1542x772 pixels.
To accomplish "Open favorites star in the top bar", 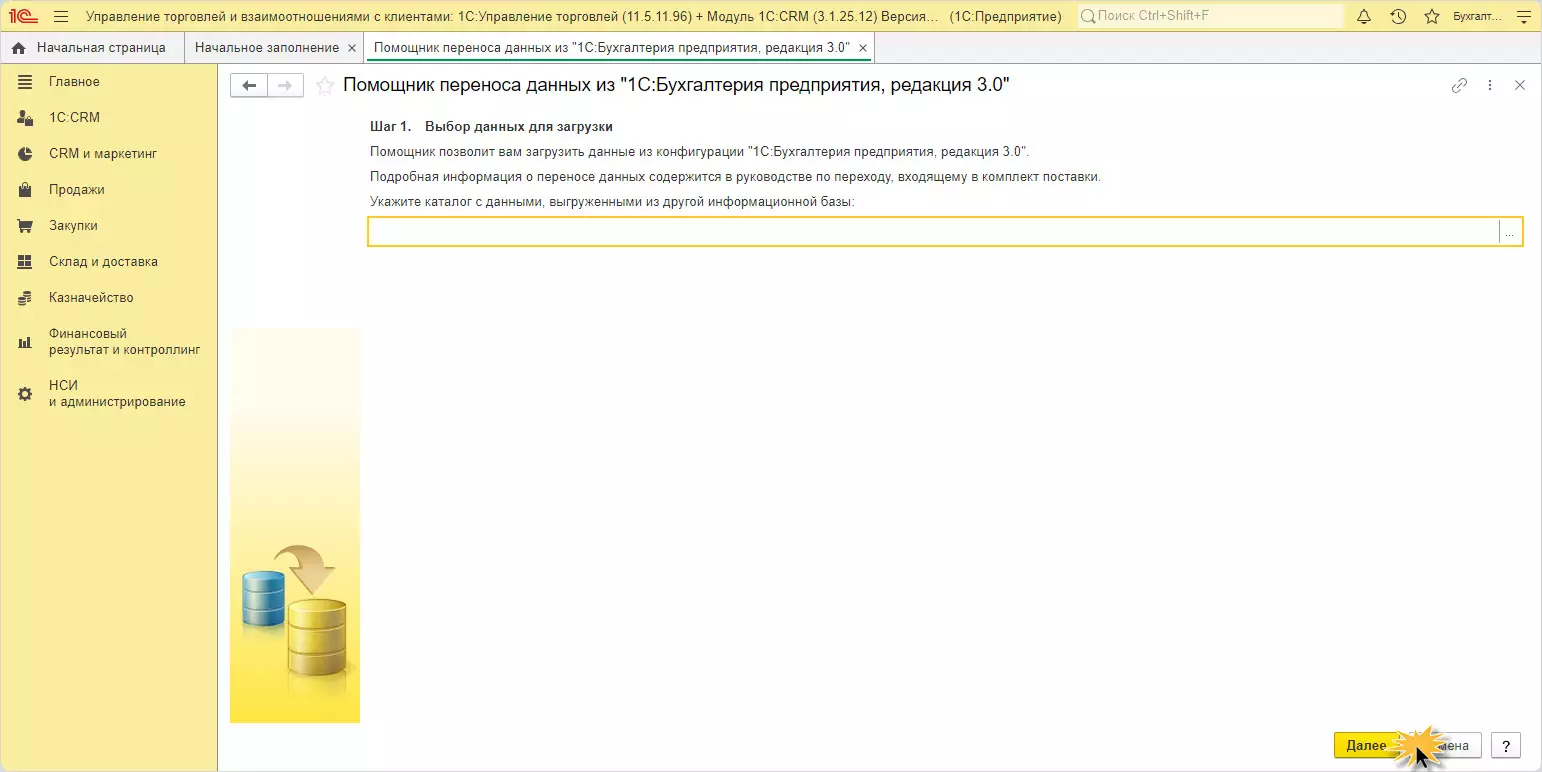I will coord(1432,17).
